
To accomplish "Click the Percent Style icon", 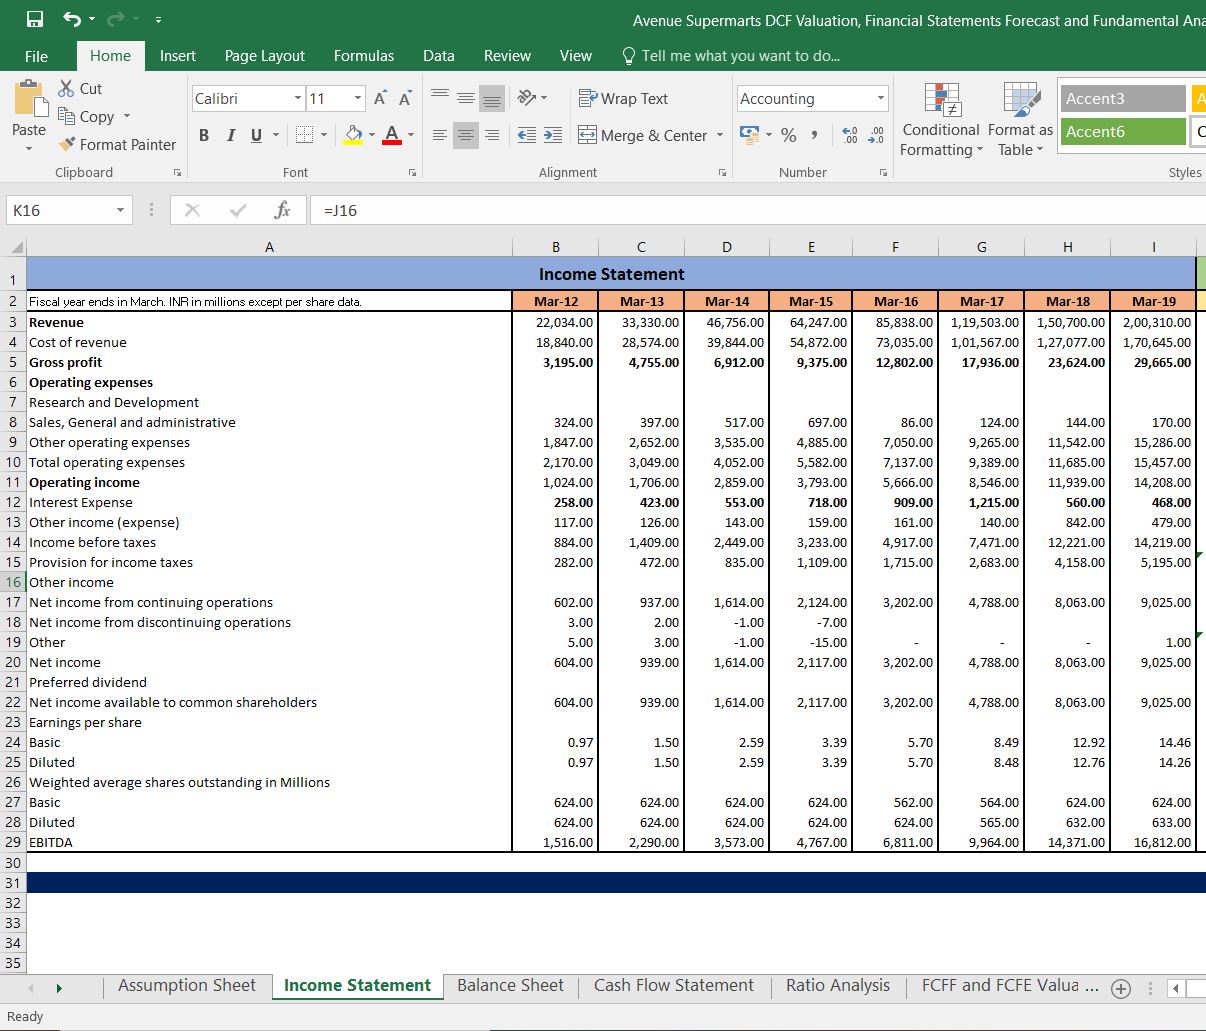I will click(x=789, y=135).
